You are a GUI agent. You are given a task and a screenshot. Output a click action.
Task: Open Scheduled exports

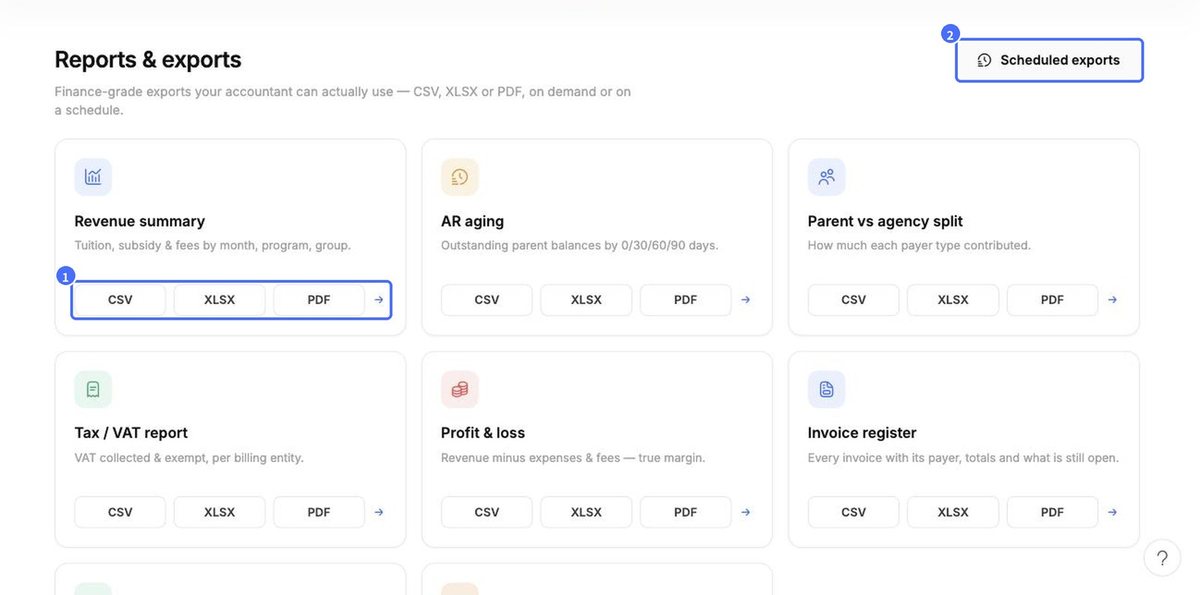pos(1049,60)
